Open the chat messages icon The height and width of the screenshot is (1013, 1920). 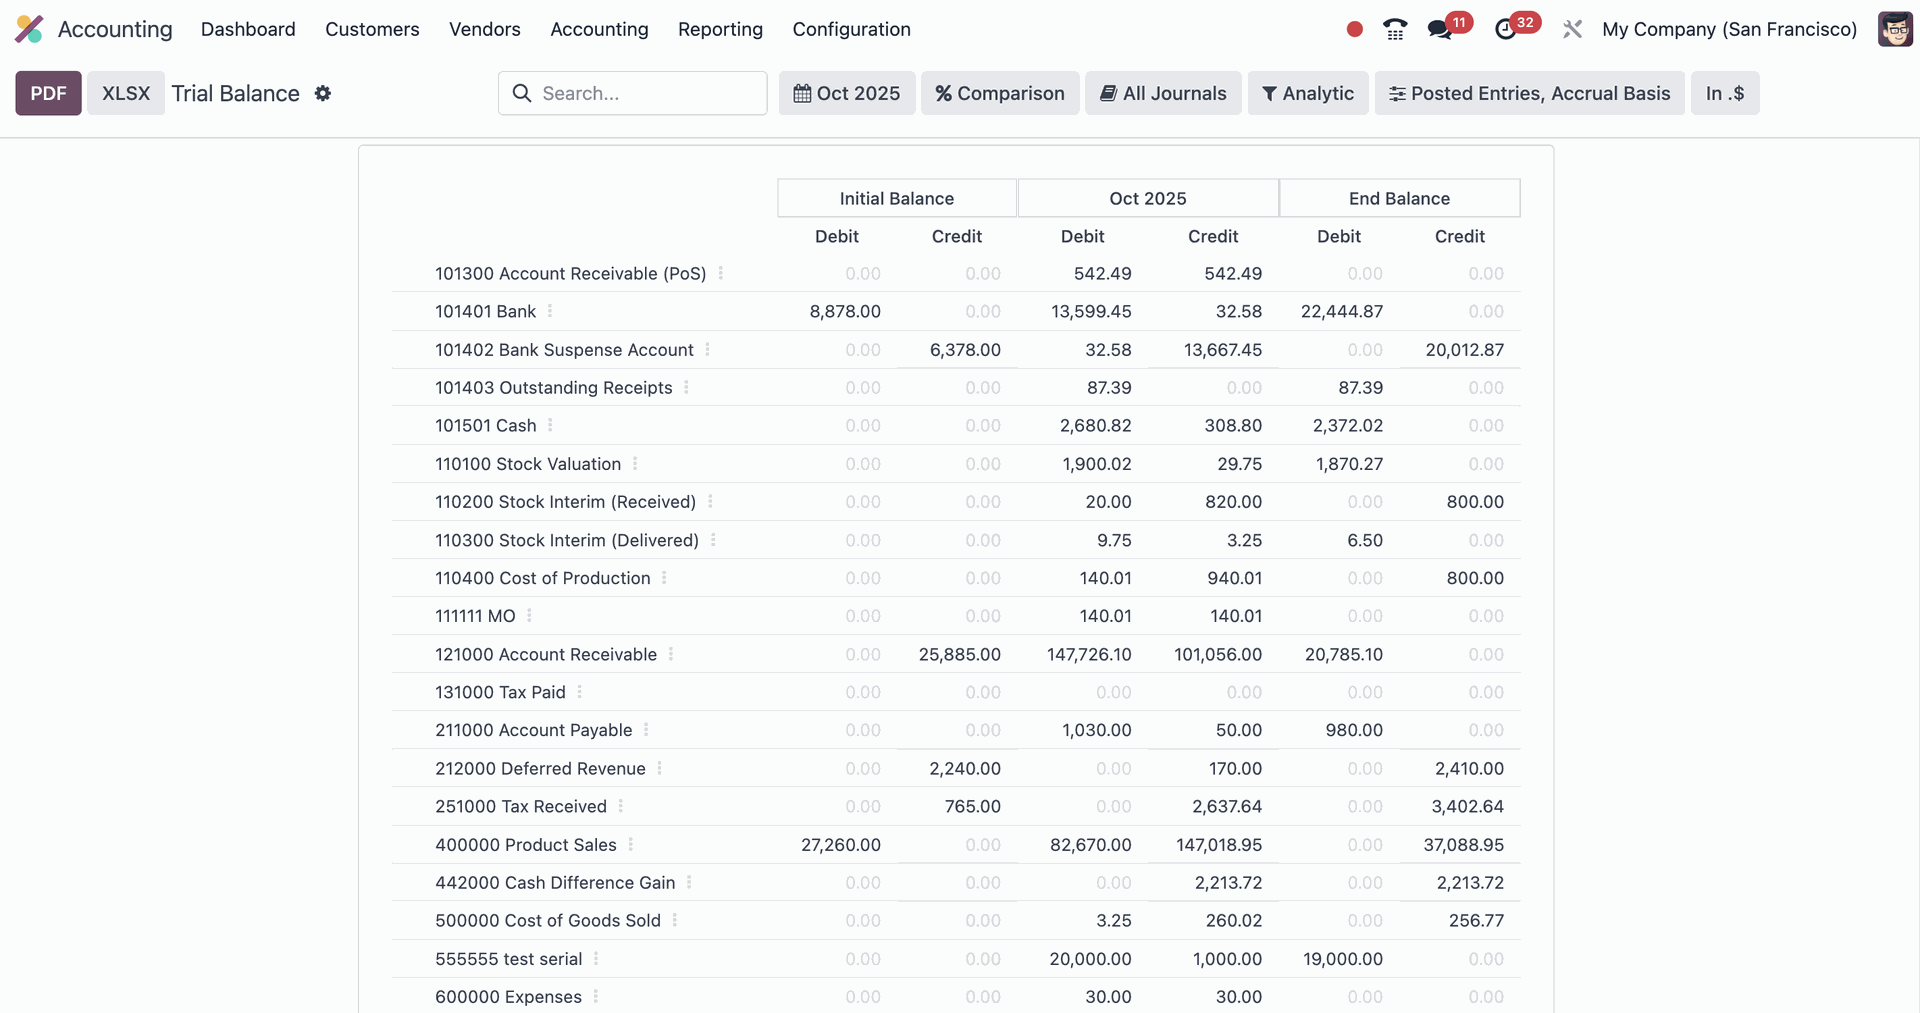pyautogui.click(x=1440, y=30)
